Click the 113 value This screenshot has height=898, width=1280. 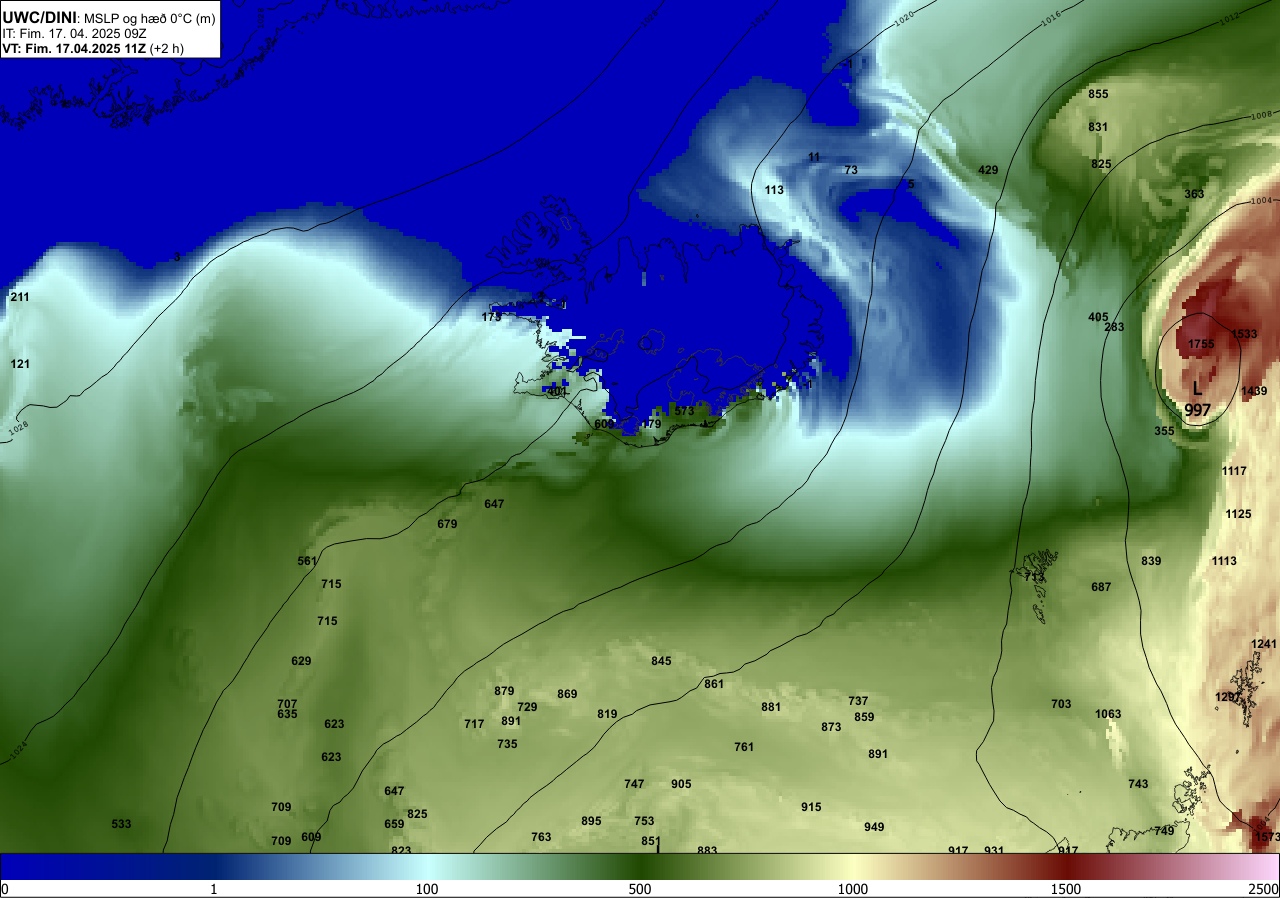[774, 190]
